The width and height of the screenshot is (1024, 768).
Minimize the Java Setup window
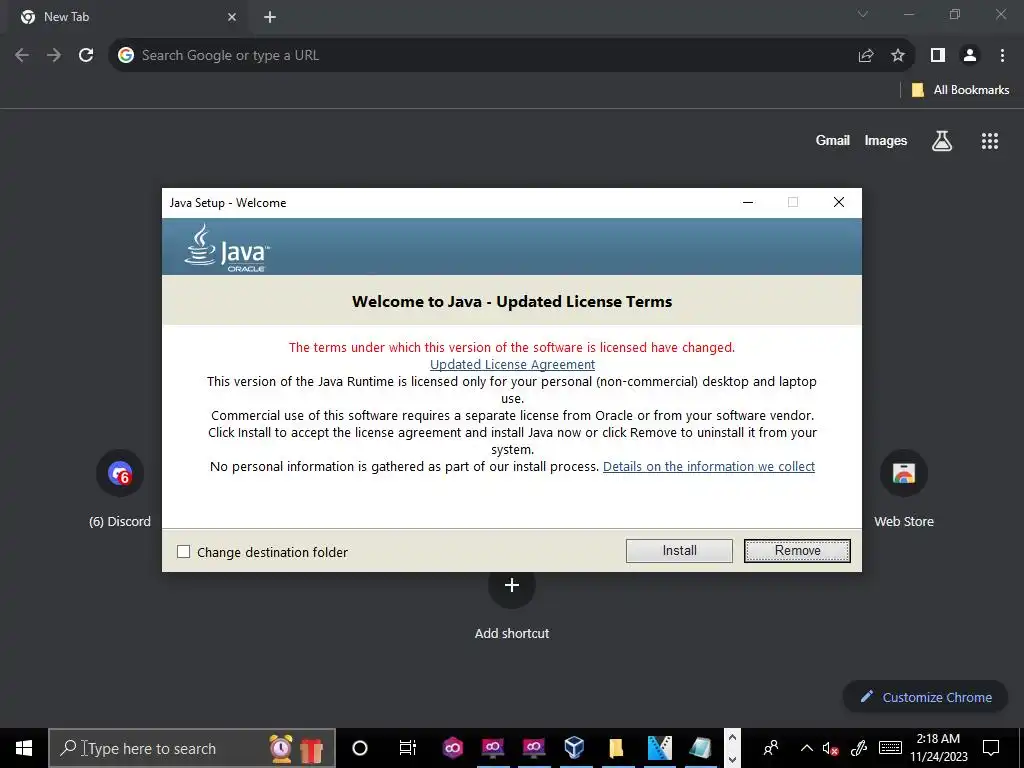click(748, 202)
